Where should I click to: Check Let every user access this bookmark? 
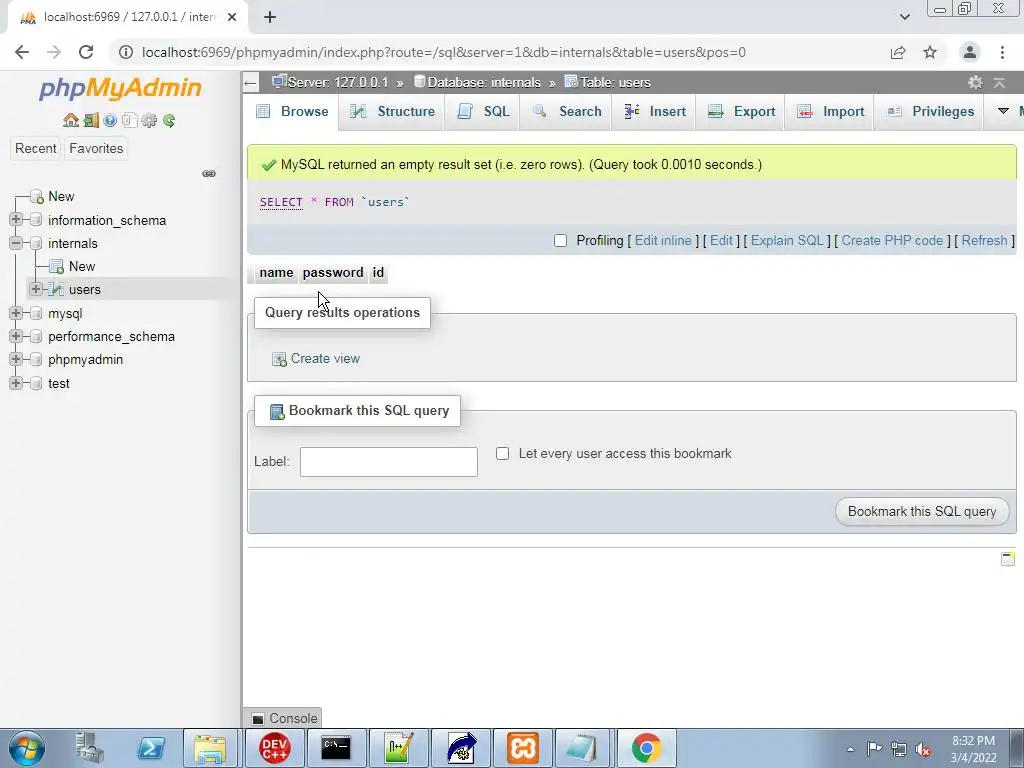tap(502, 453)
